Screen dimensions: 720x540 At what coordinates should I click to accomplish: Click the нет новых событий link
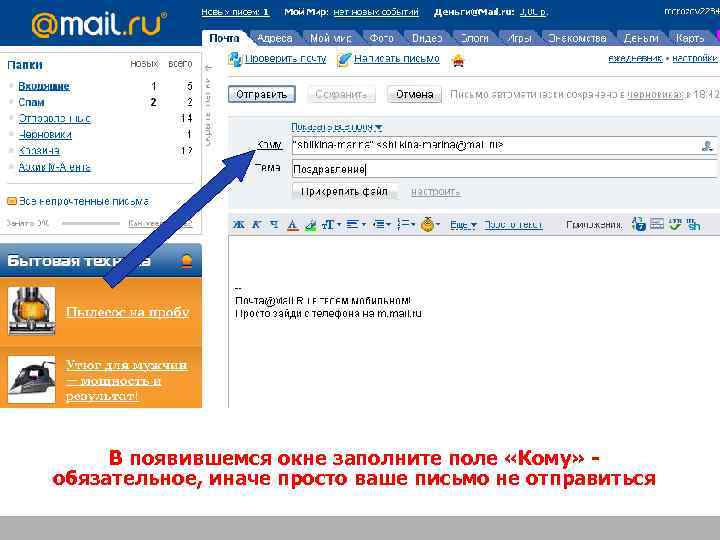[376, 12]
